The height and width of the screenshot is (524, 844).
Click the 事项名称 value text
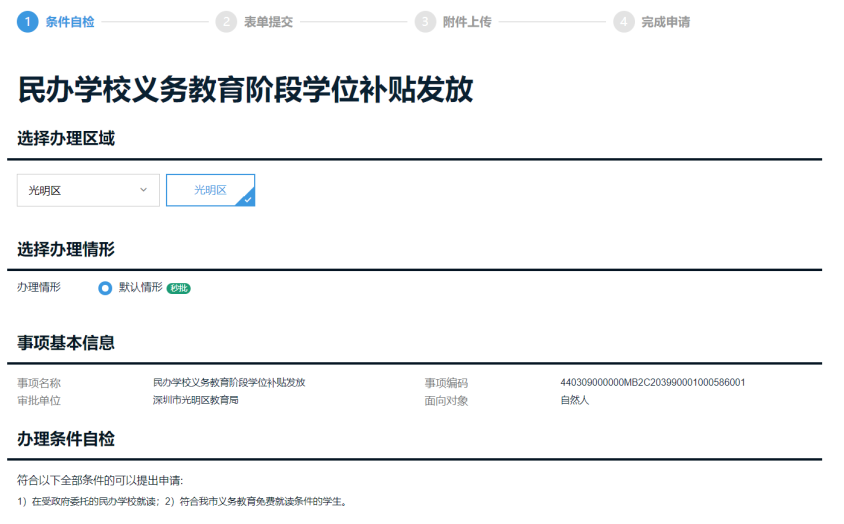tap(229, 382)
